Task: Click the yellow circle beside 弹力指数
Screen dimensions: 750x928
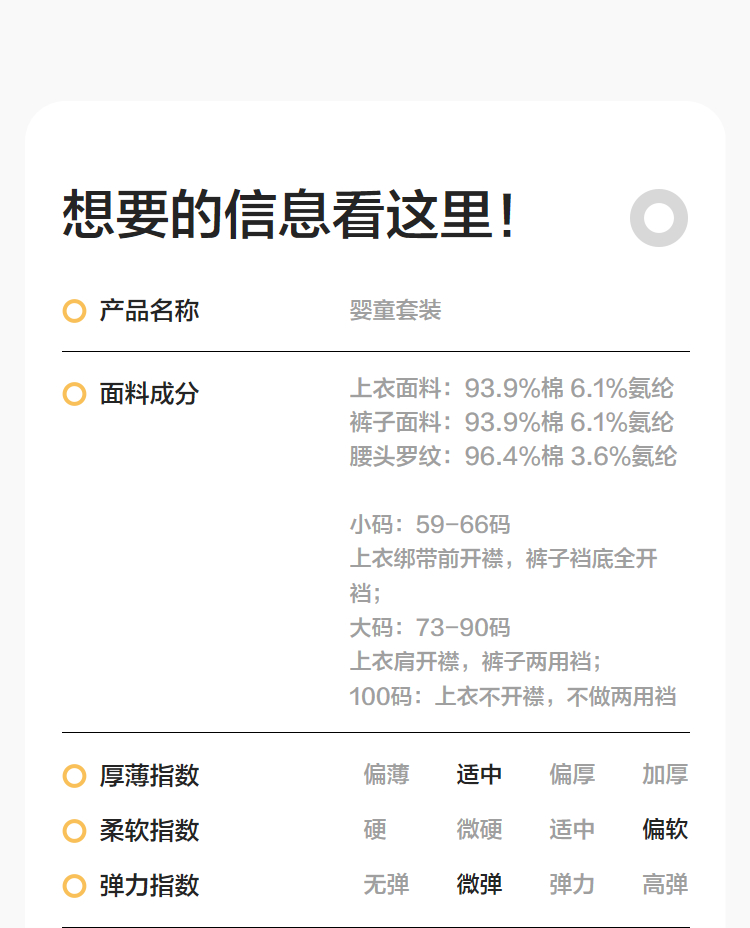Action: pos(74,886)
